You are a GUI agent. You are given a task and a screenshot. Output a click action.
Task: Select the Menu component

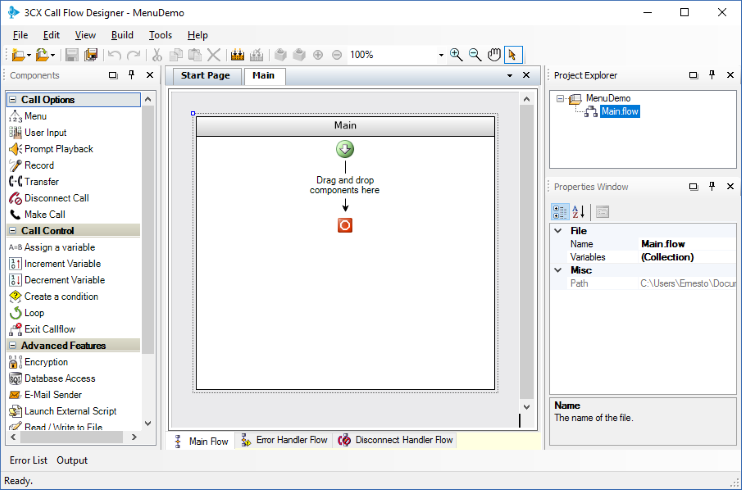(x=28, y=116)
